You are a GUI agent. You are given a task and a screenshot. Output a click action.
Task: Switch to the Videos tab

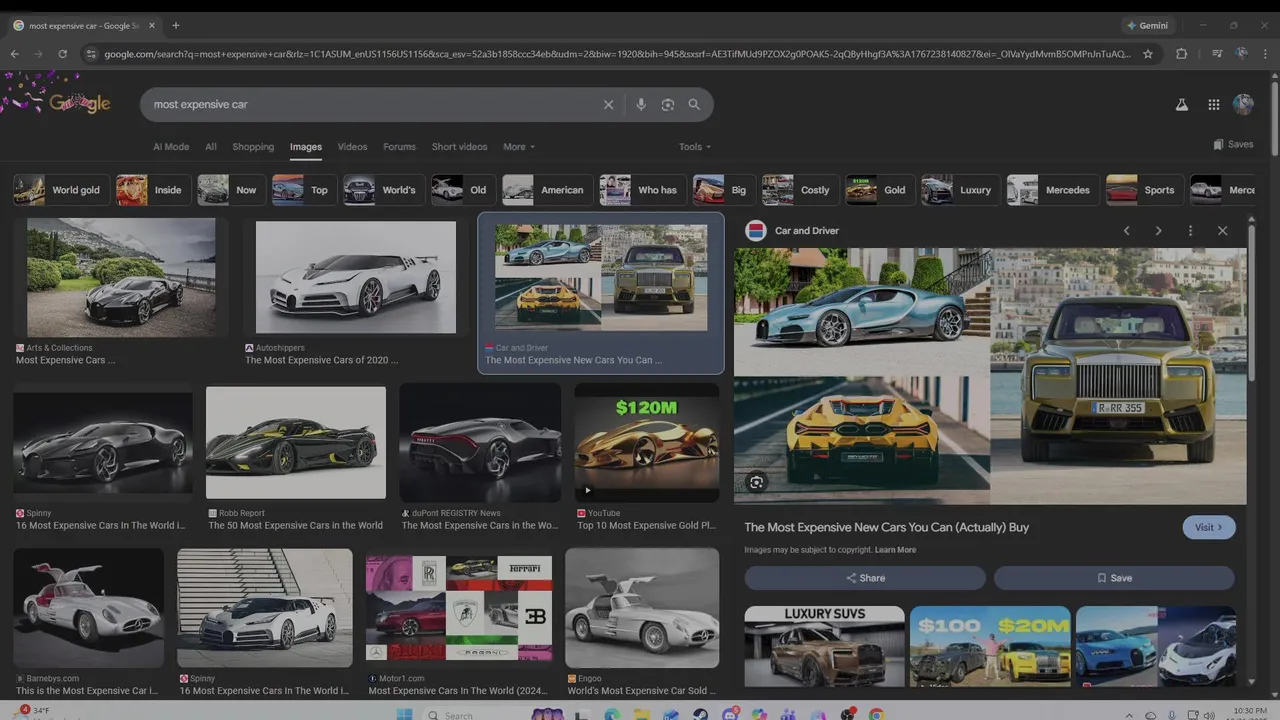(352, 147)
